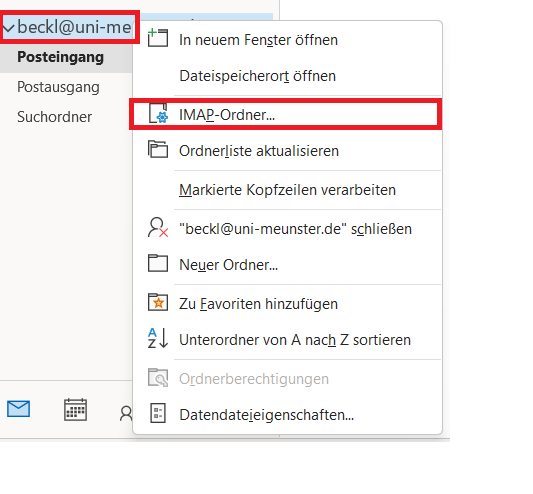Choose Datendateieigenschaften... entry
This screenshot has width=533, height=494.
pos(266,415)
